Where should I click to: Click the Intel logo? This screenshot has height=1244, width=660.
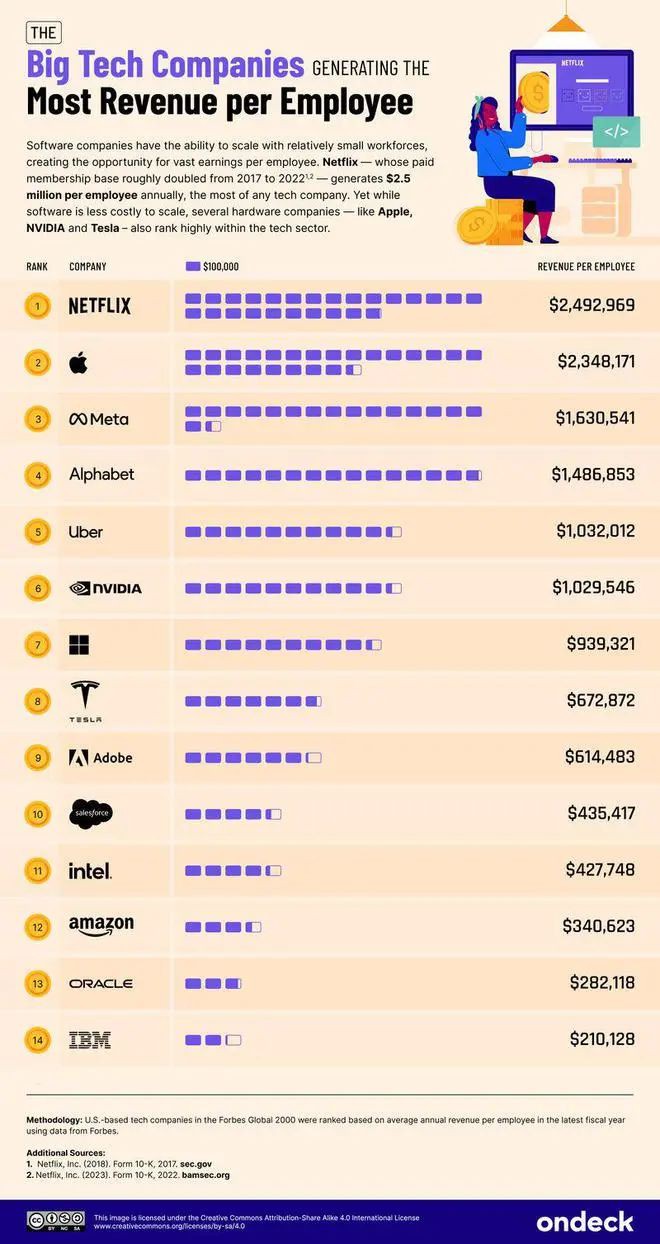click(x=90, y=871)
